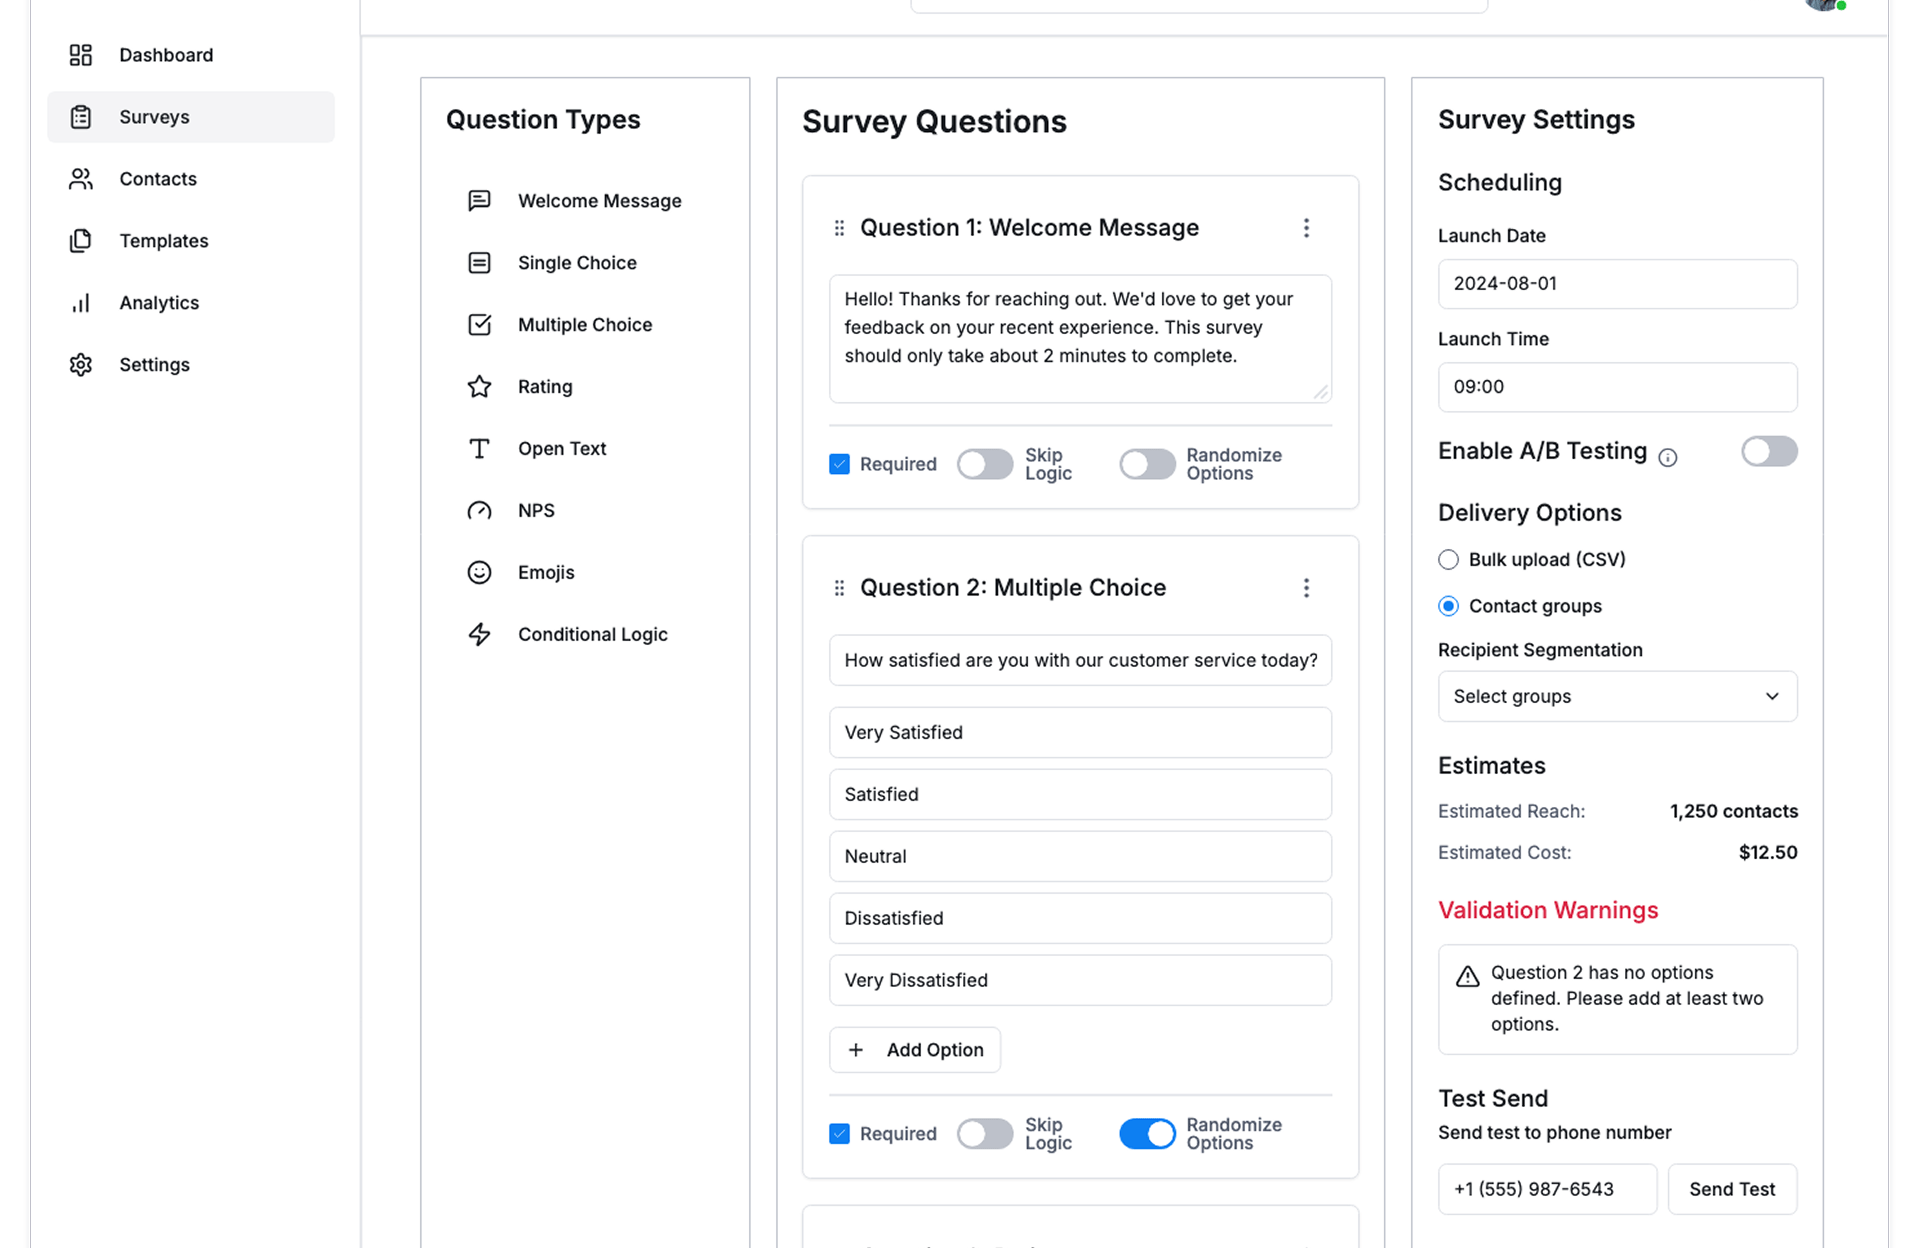Viewport: 1920px width, 1248px height.
Task: Click the Open Text type icon
Action: pyautogui.click(x=479, y=449)
